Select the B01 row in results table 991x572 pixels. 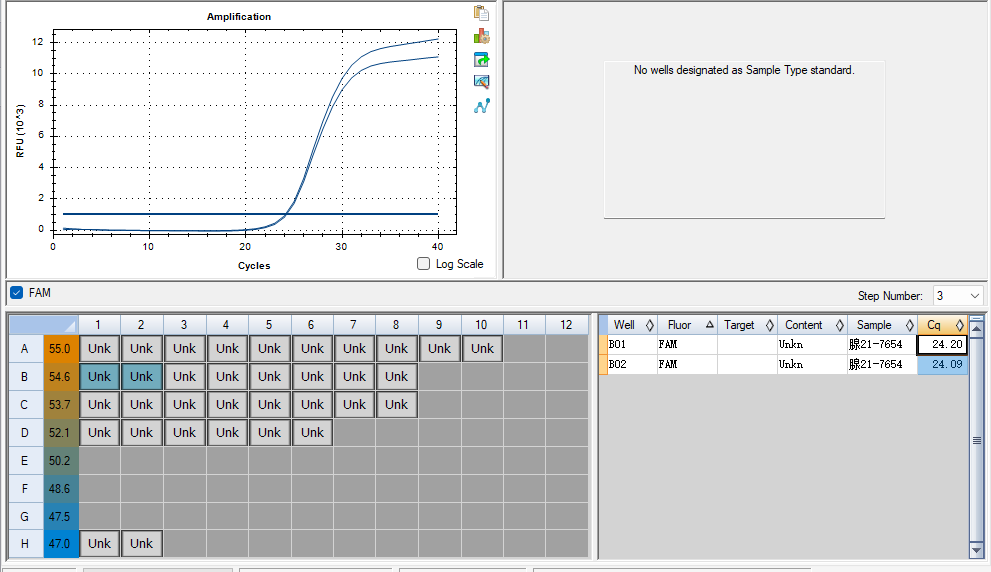pyautogui.click(x=784, y=344)
